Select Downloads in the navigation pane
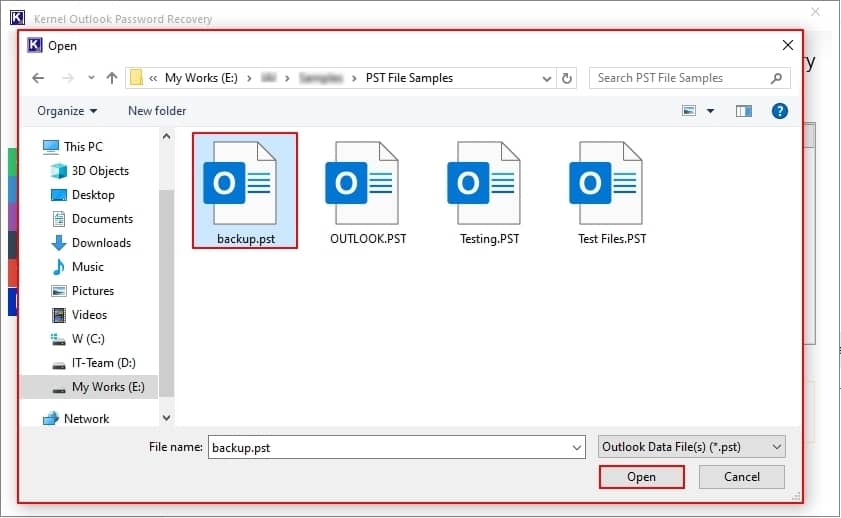841x518 pixels. click(x=101, y=243)
